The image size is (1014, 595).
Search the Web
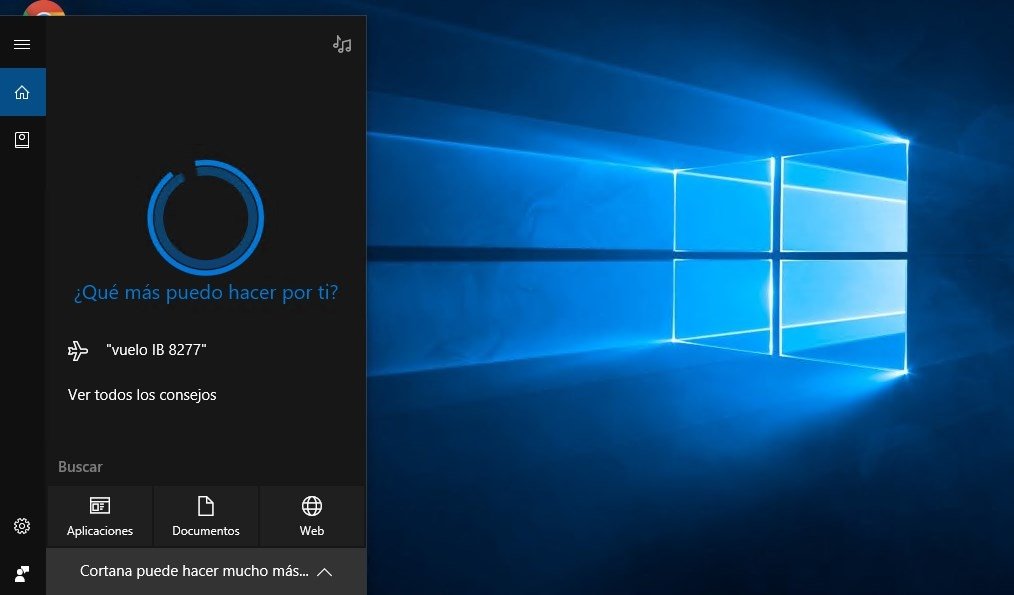312,517
